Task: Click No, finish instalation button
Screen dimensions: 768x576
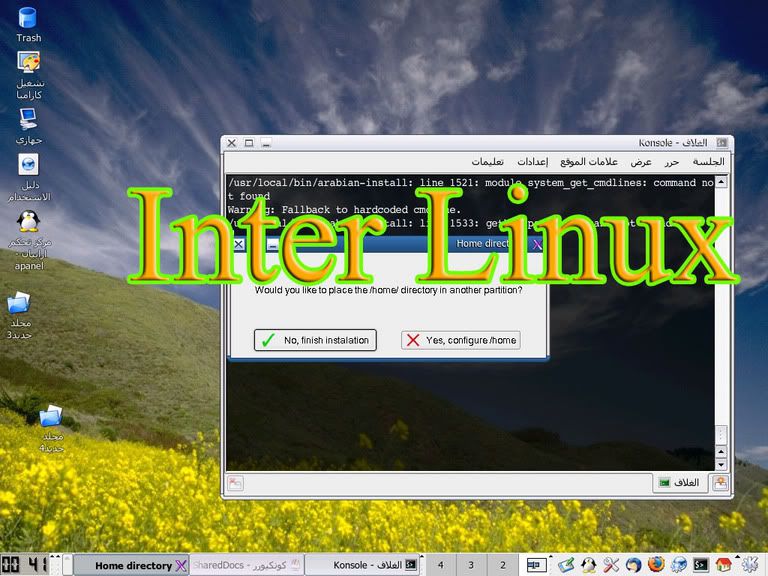Action: coord(315,340)
